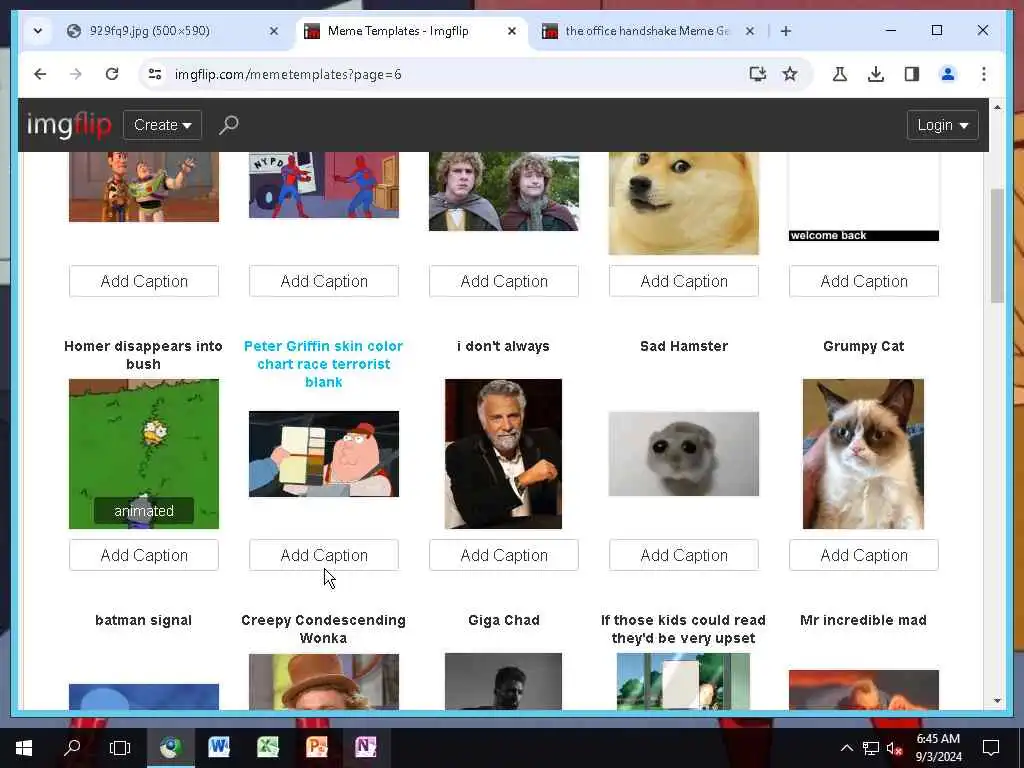Add Caption under the hobbits image
This screenshot has height=768, width=1024.
click(504, 281)
